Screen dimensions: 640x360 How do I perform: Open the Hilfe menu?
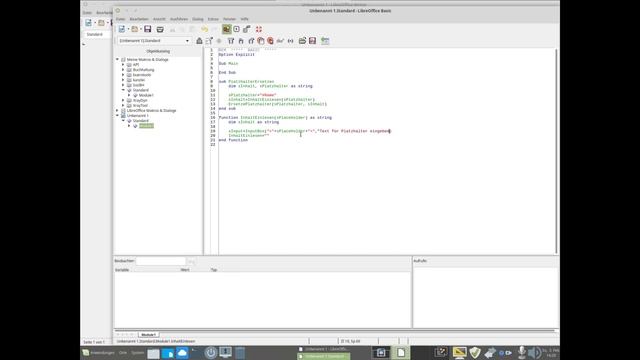(244, 19)
